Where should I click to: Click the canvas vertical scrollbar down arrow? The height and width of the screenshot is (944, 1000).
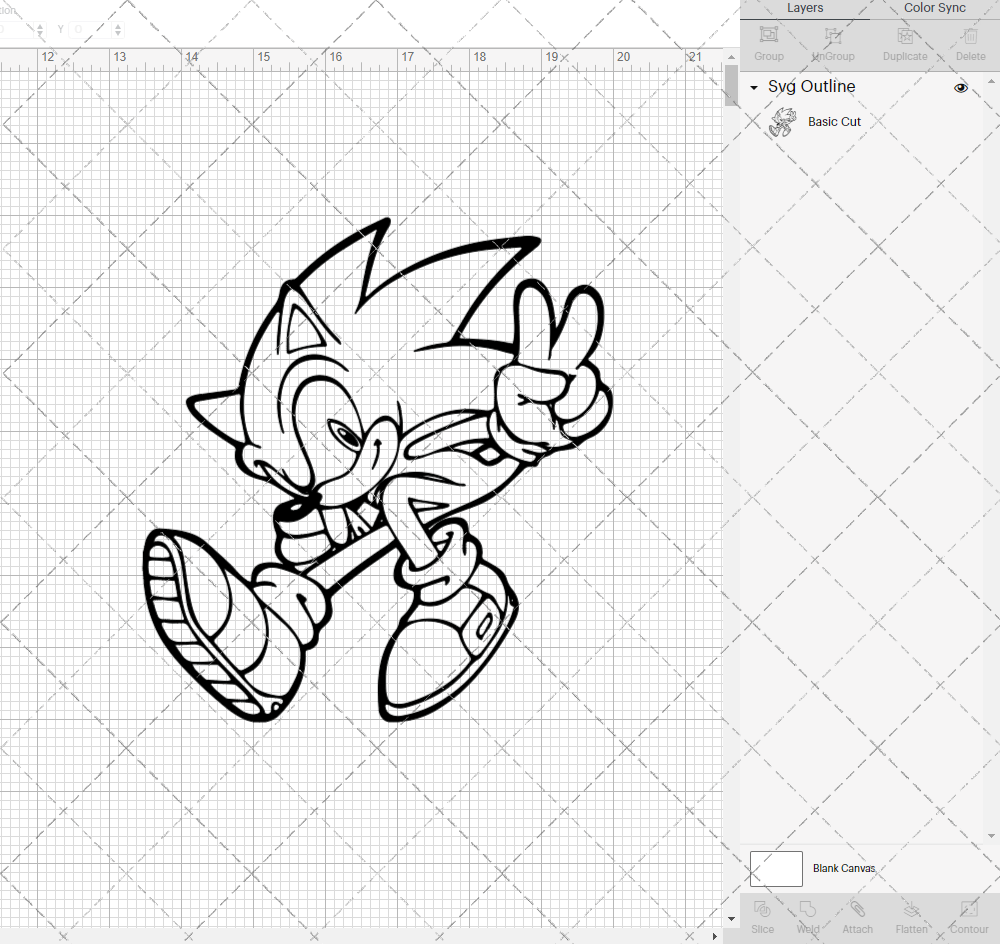click(x=731, y=918)
